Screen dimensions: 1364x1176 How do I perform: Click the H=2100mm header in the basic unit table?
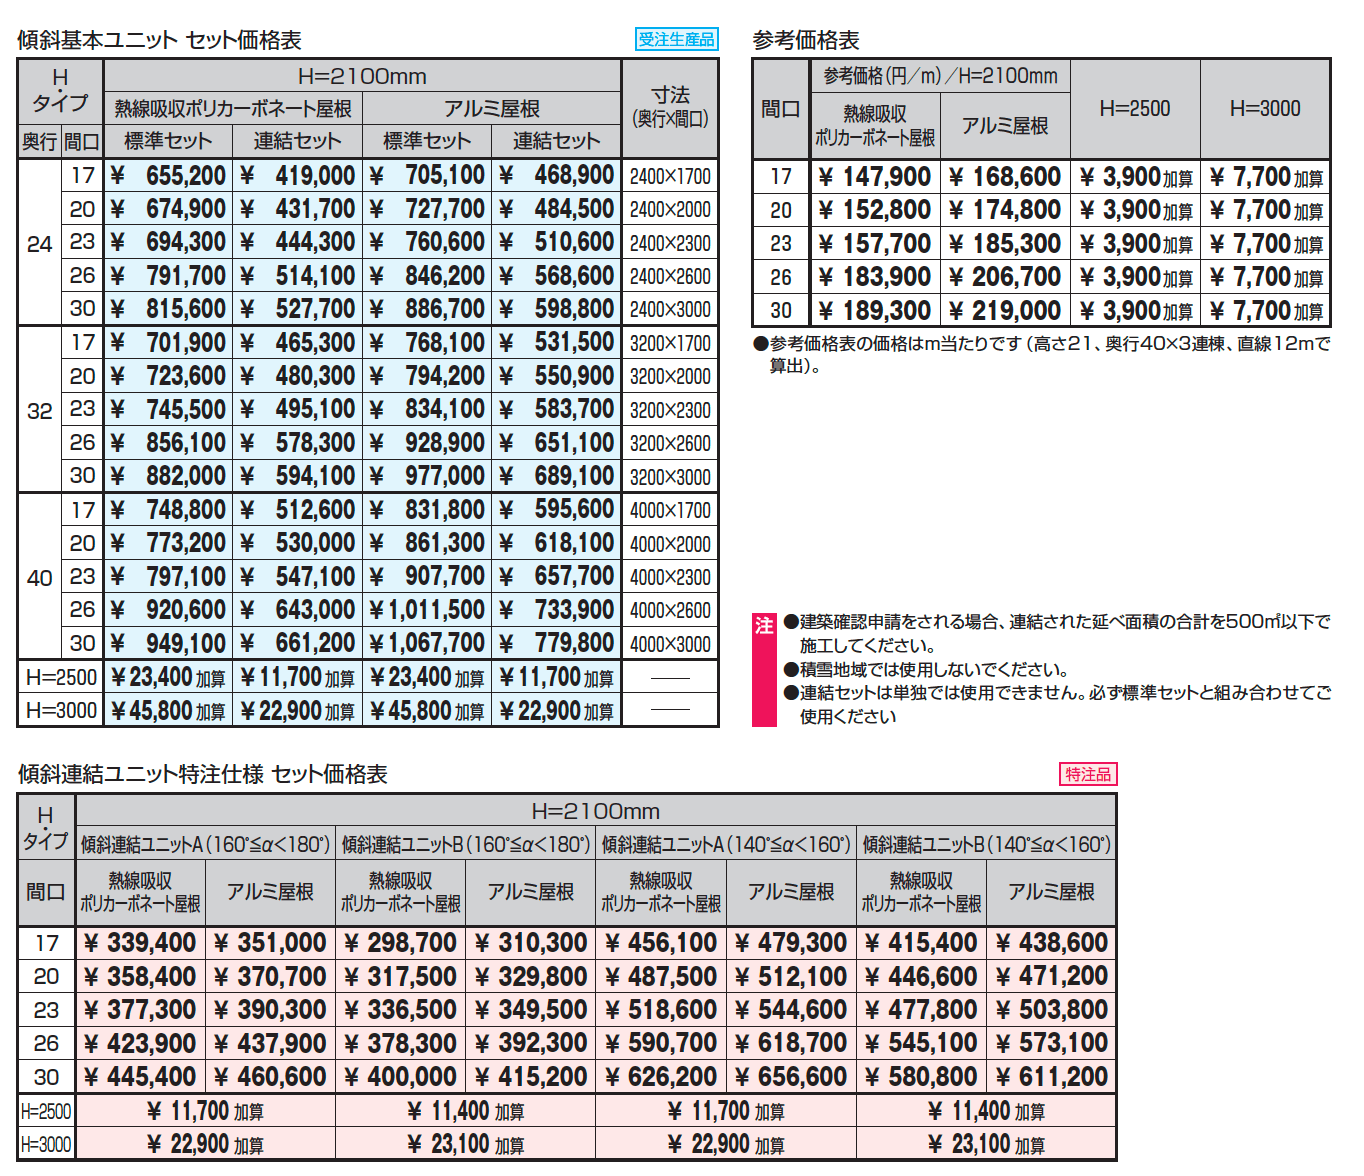tap(362, 75)
